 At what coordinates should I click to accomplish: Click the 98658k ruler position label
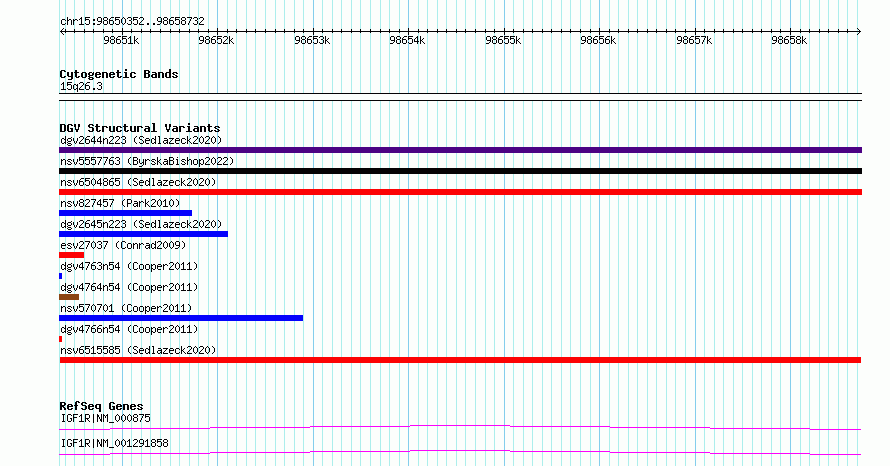(x=789, y=40)
